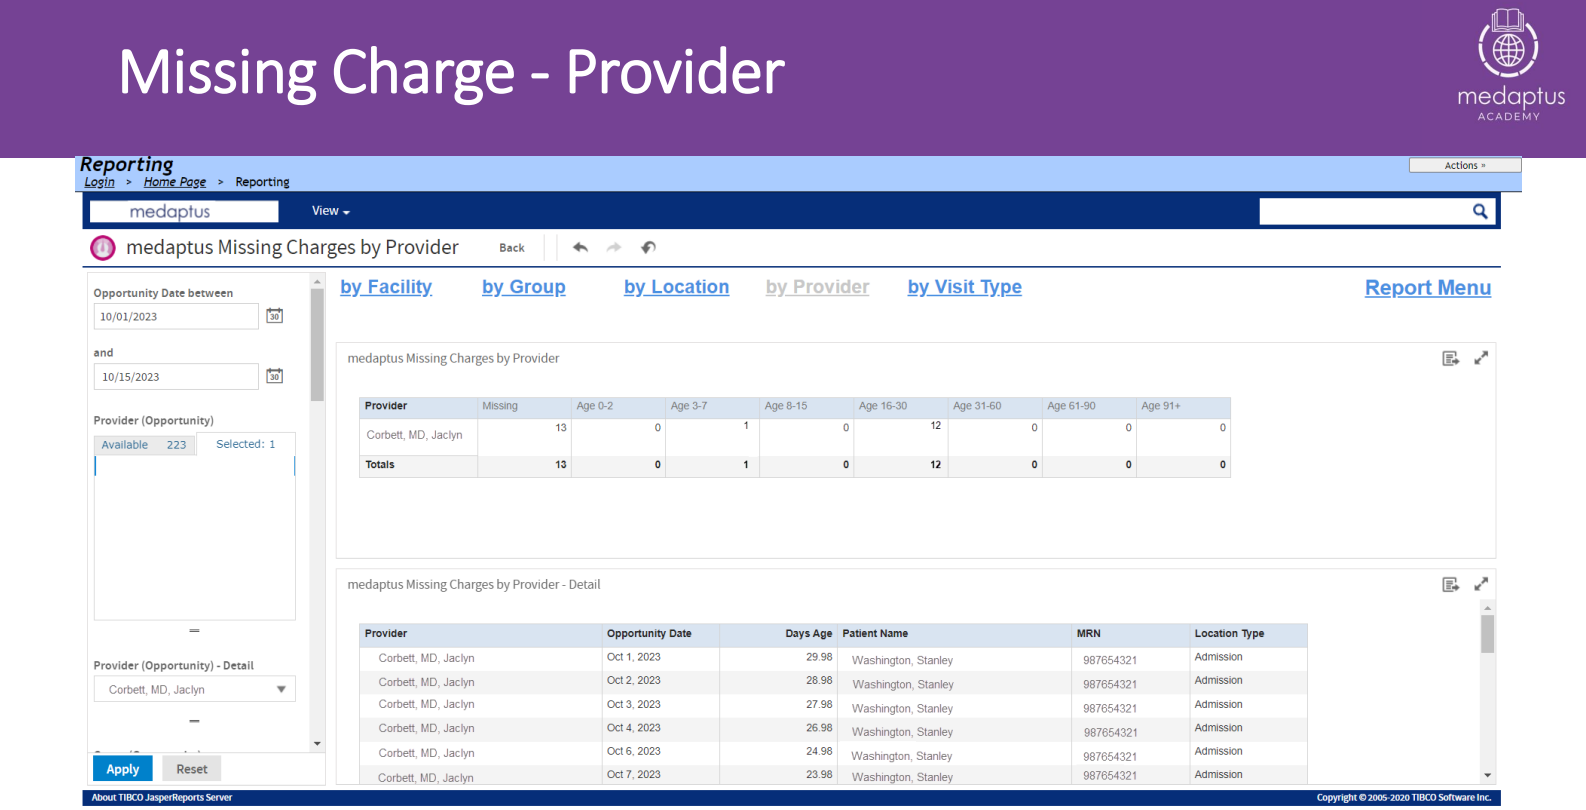Click the 24.98 days age value
Image resolution: width=1586 pixels, height=810 pixels.
coord(819,751)
